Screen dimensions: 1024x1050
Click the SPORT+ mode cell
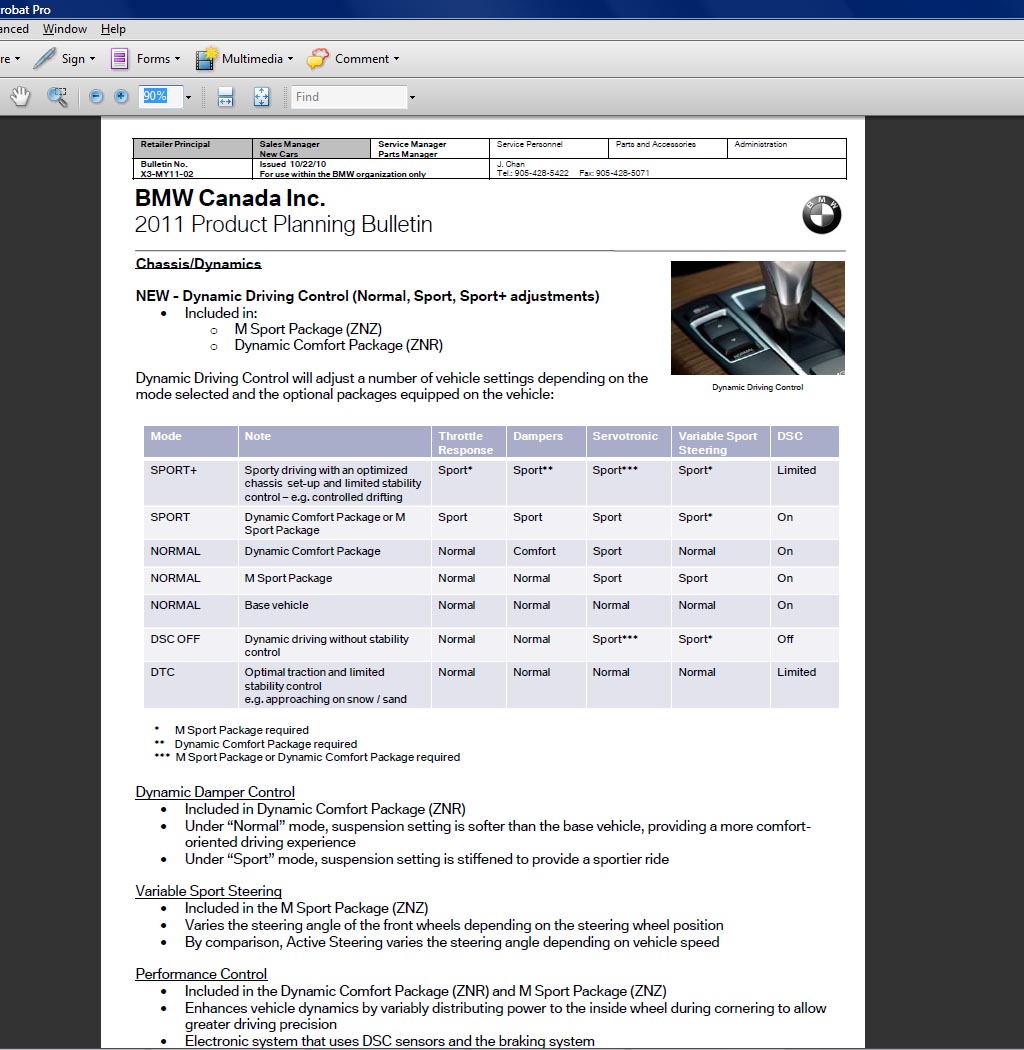click(191, 482)
